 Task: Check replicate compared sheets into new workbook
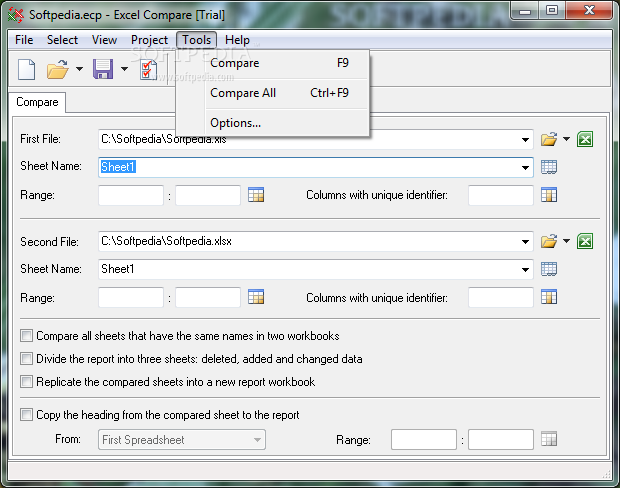(26, 382)
